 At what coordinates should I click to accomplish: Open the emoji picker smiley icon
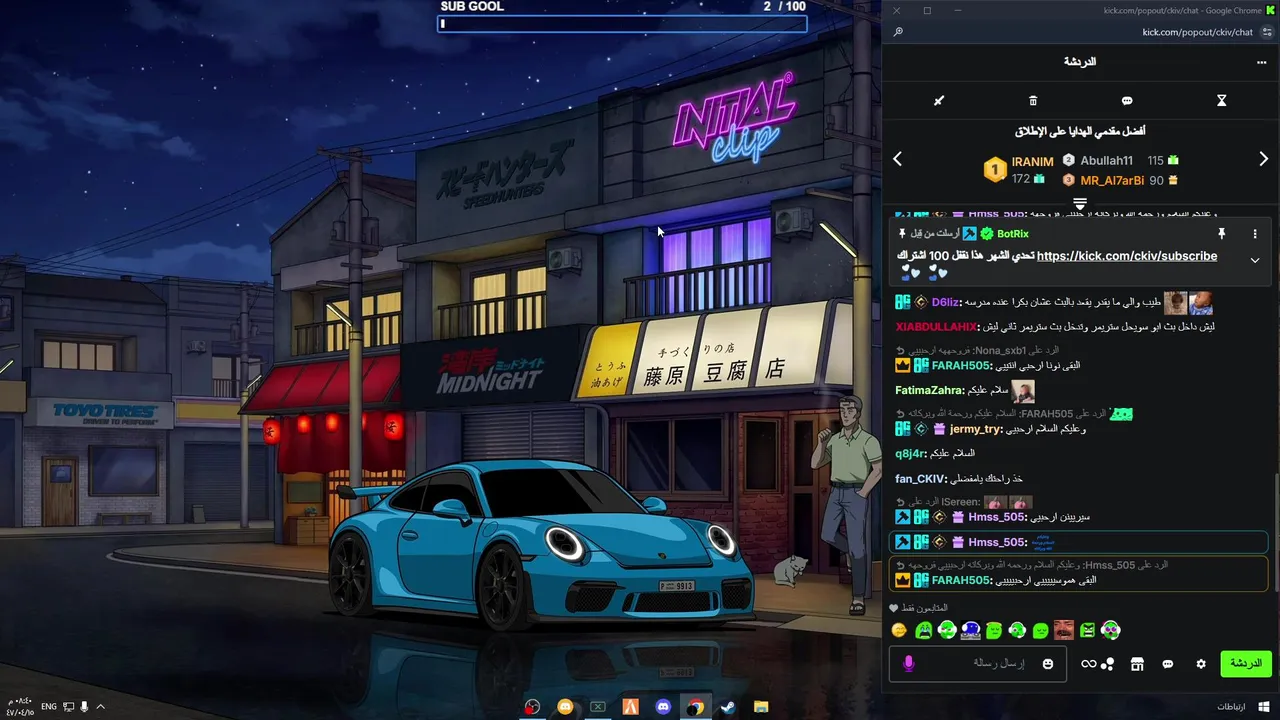[1048, 663]
